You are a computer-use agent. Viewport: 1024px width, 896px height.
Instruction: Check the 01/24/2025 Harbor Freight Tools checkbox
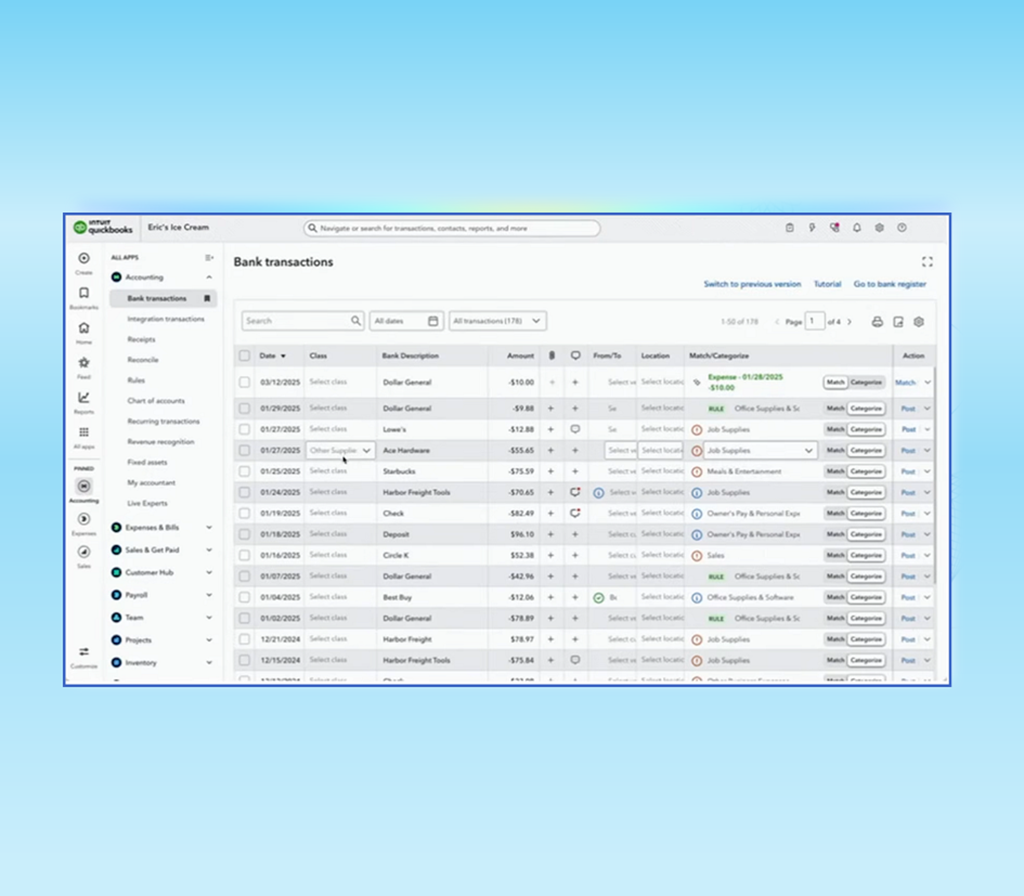point(244,492)
